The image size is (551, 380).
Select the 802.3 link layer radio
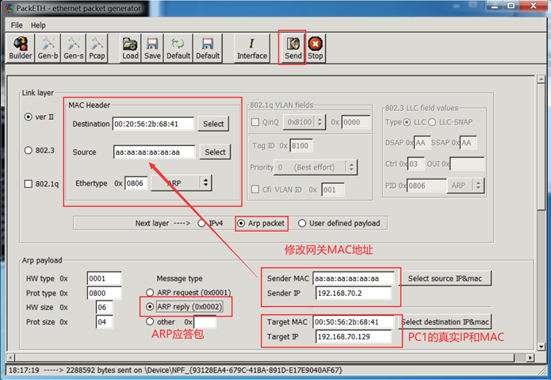click(28, 150)
